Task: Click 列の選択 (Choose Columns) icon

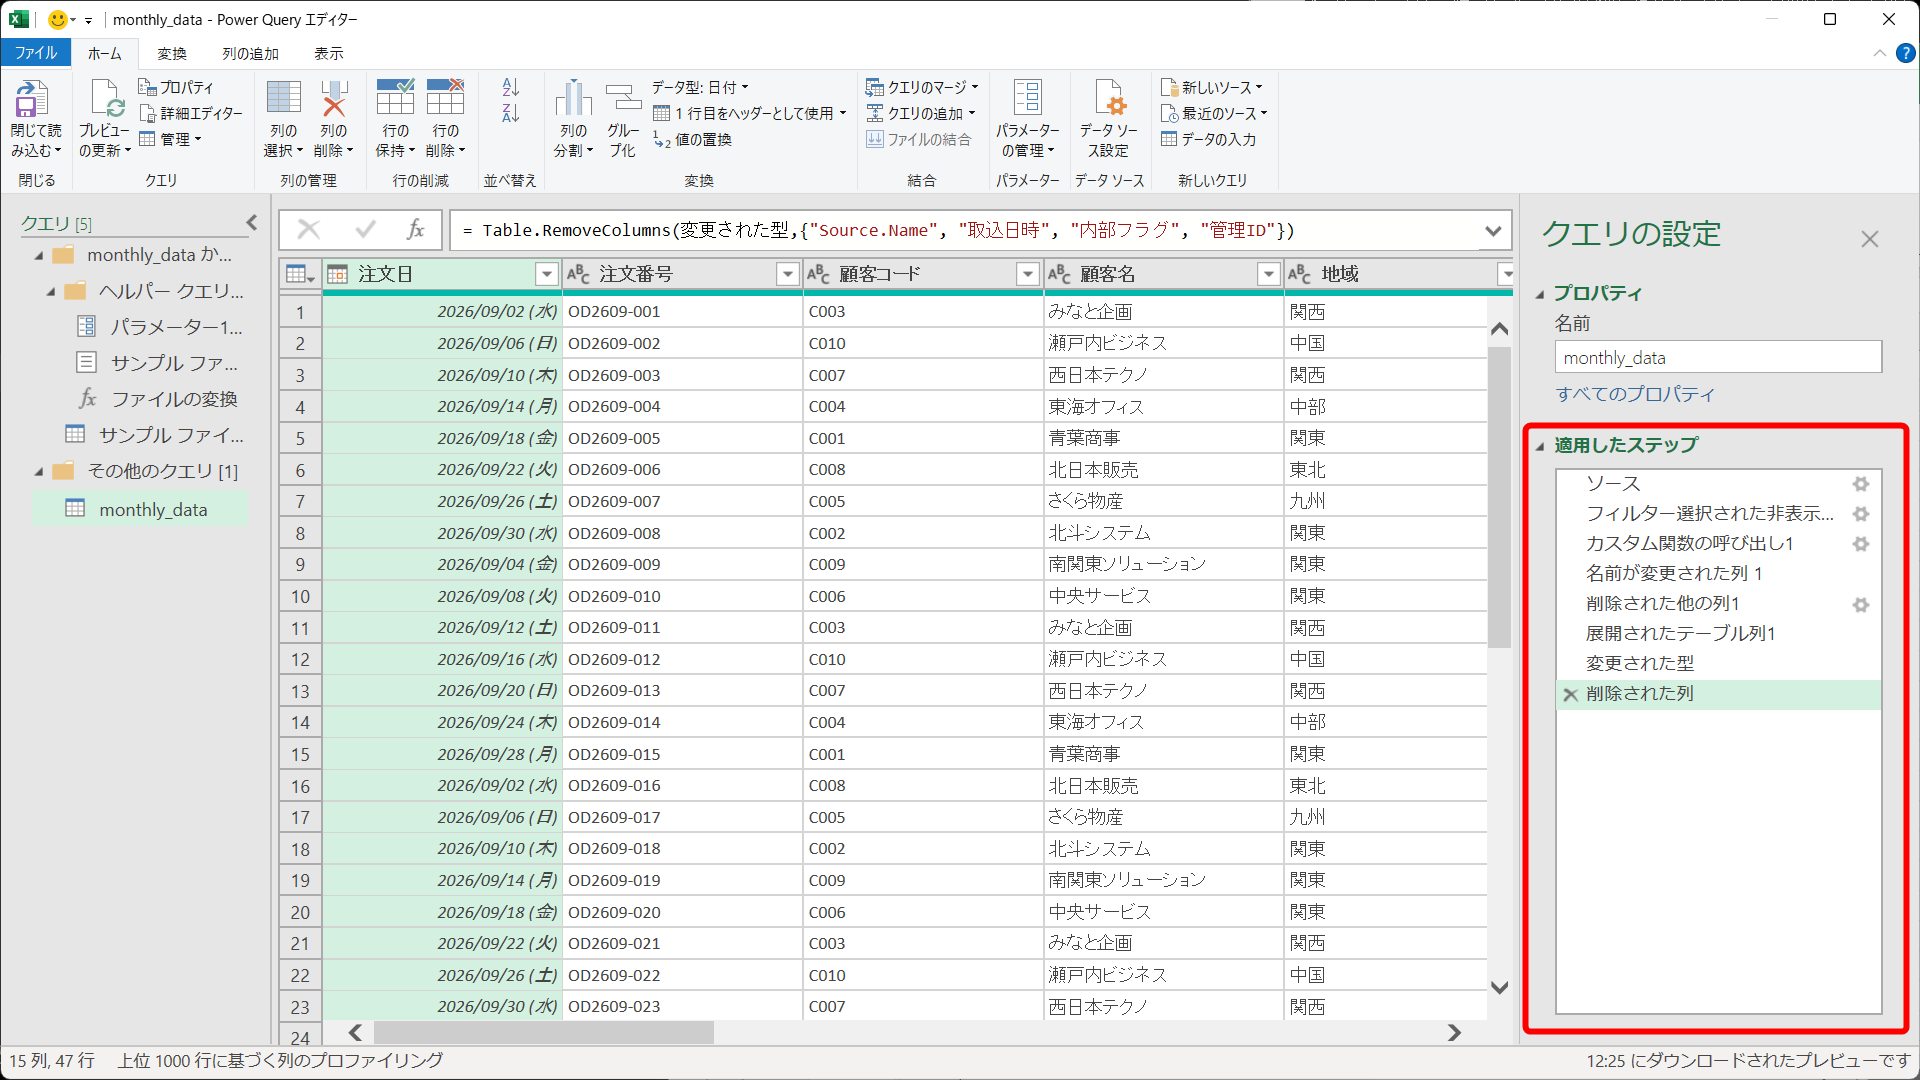Action: pos(283,98)
